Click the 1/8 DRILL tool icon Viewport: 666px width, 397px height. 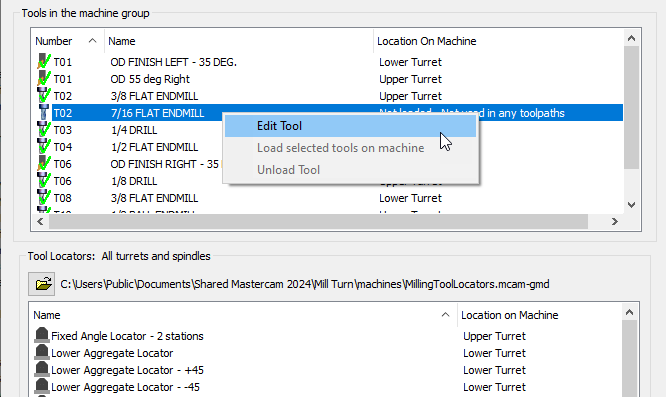(x=43, y=180)
